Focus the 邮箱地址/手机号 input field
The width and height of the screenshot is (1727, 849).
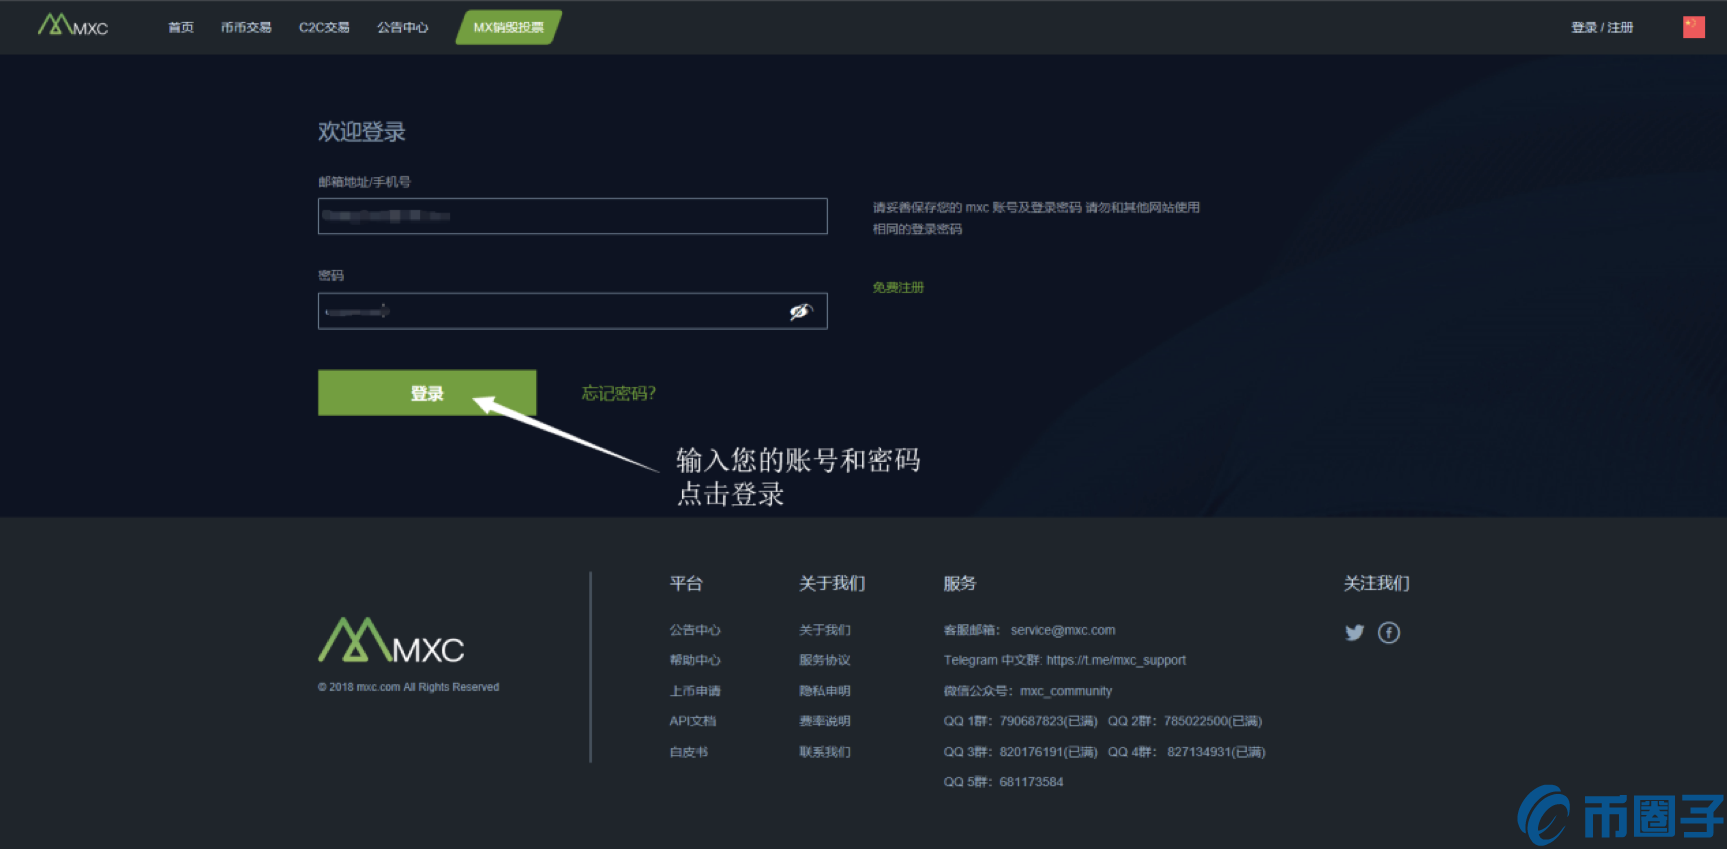[572, 216]
